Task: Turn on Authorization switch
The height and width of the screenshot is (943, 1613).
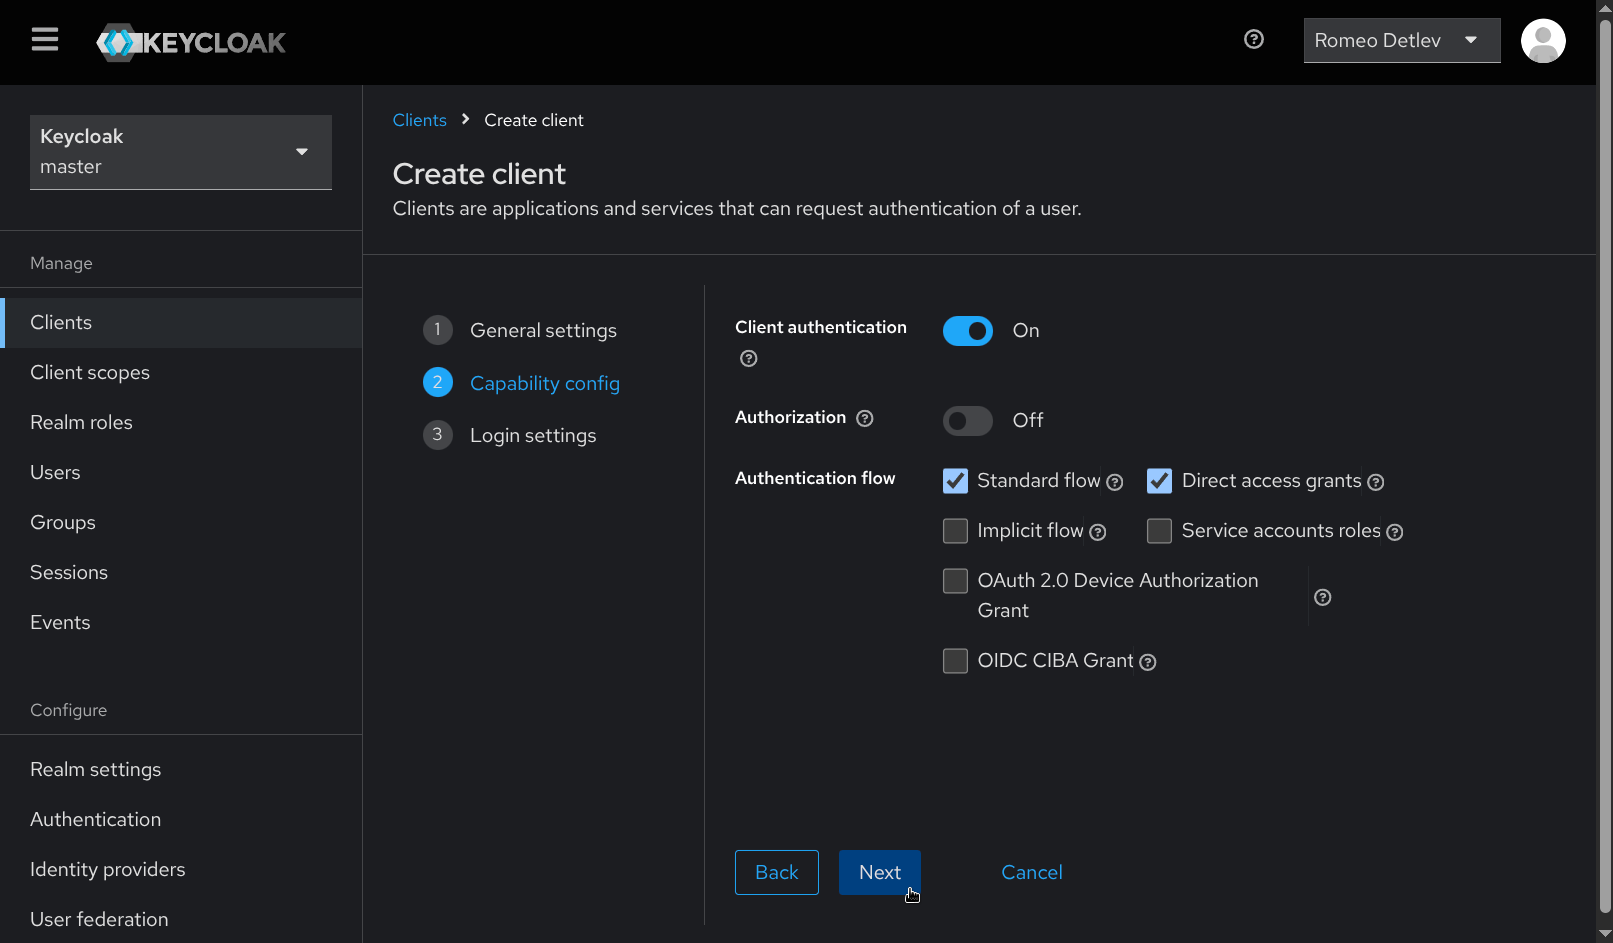Action: [968, 421]
